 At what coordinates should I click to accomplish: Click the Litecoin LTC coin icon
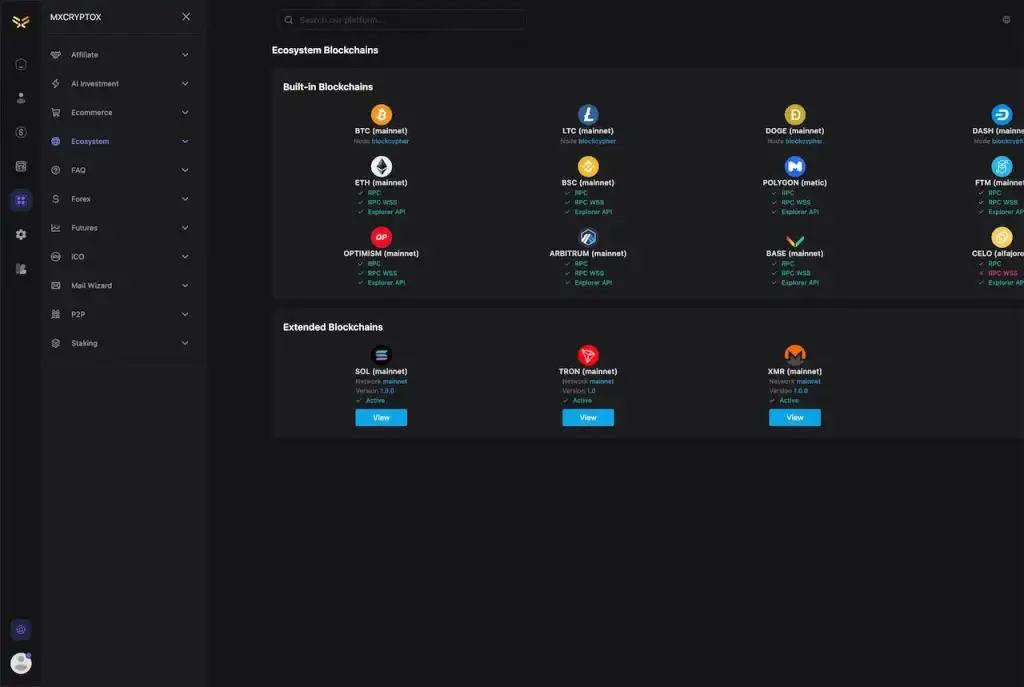(588, 114)
